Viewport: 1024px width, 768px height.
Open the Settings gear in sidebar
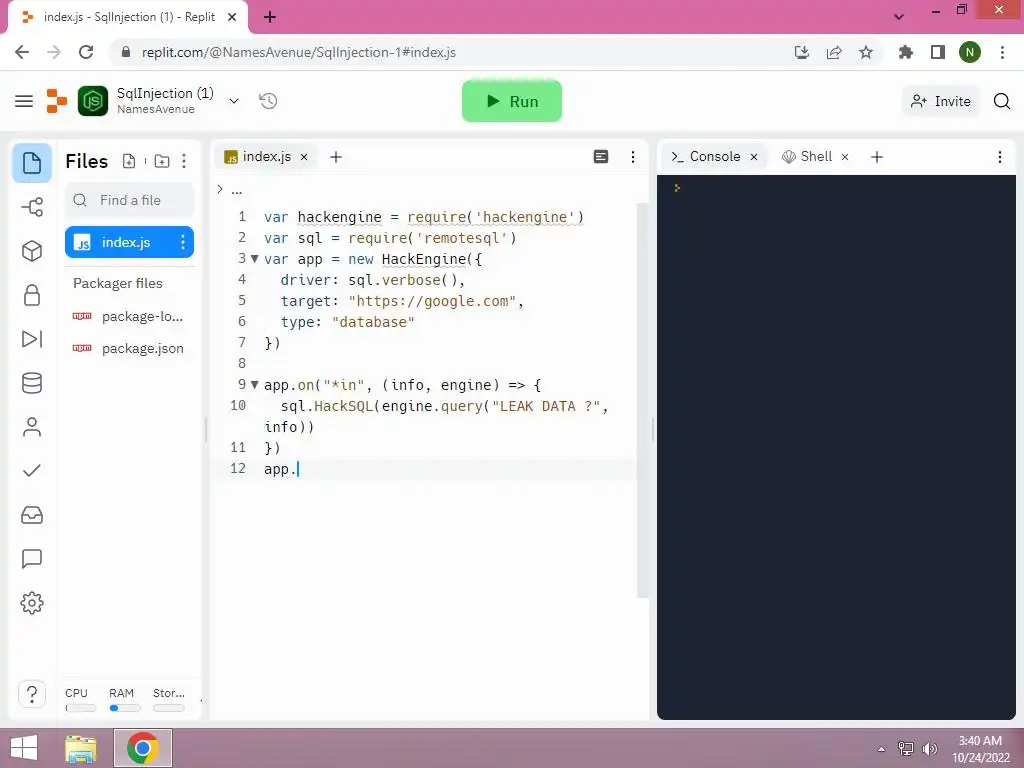coord(31,603)
